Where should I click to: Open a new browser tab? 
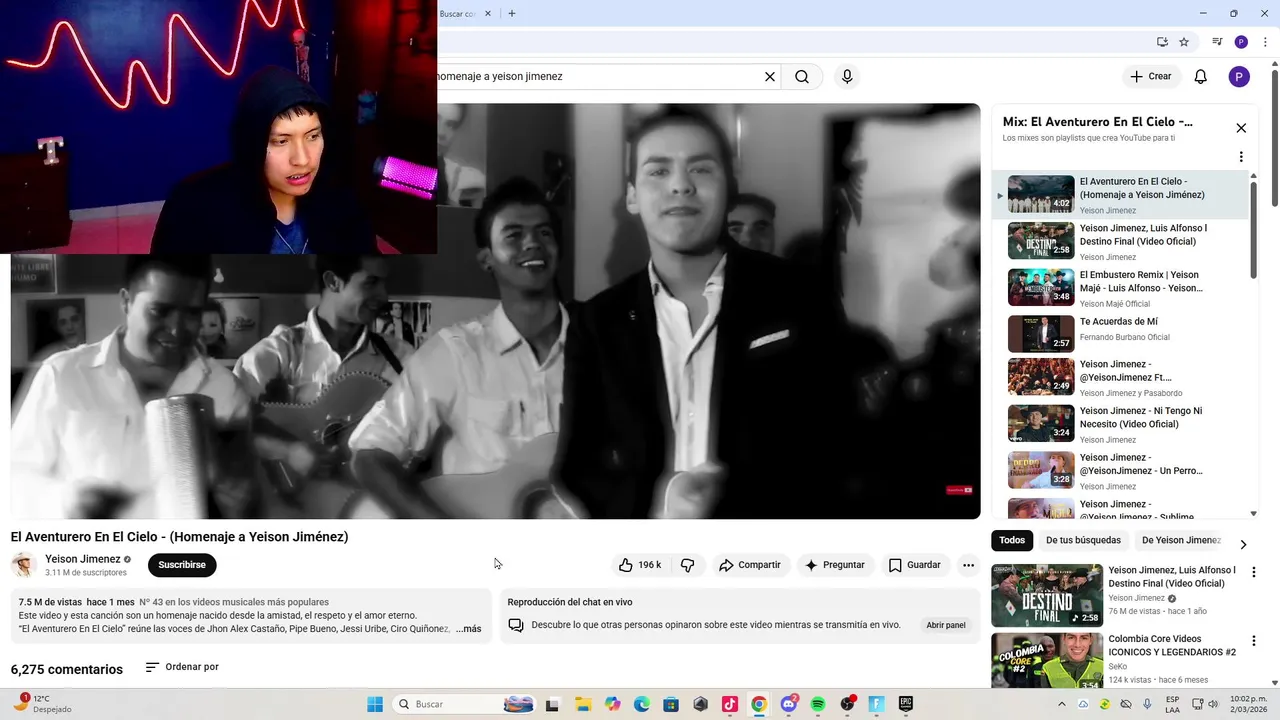point(512,13)
